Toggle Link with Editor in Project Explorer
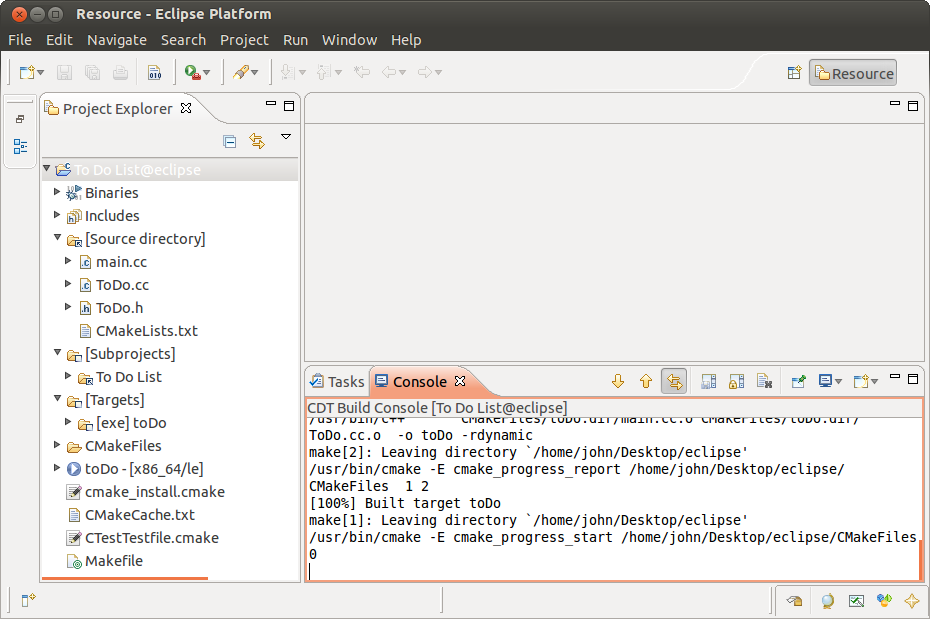930x619 pixels. 257,141
